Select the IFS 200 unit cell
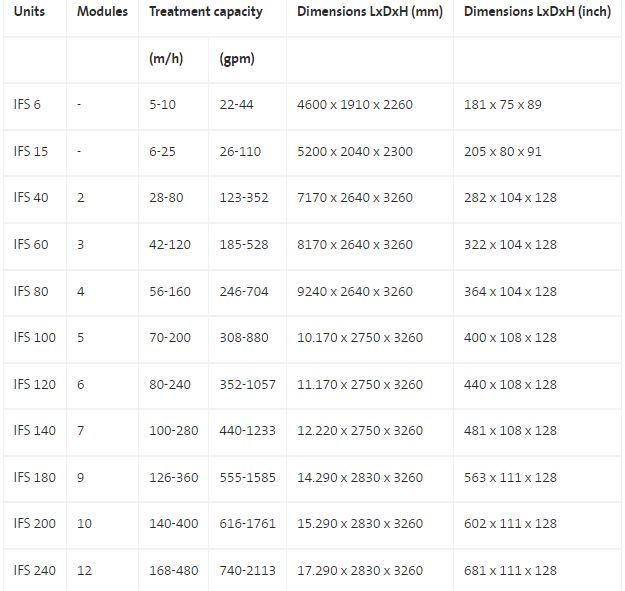The height and width of the screenshot is (591, 625). click(x=34, y=524)
